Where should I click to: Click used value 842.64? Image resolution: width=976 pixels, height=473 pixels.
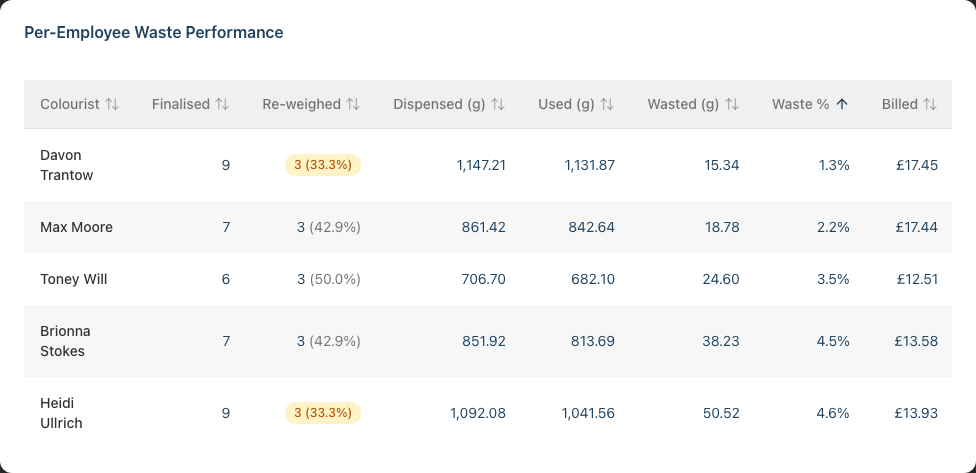point(591,227)
